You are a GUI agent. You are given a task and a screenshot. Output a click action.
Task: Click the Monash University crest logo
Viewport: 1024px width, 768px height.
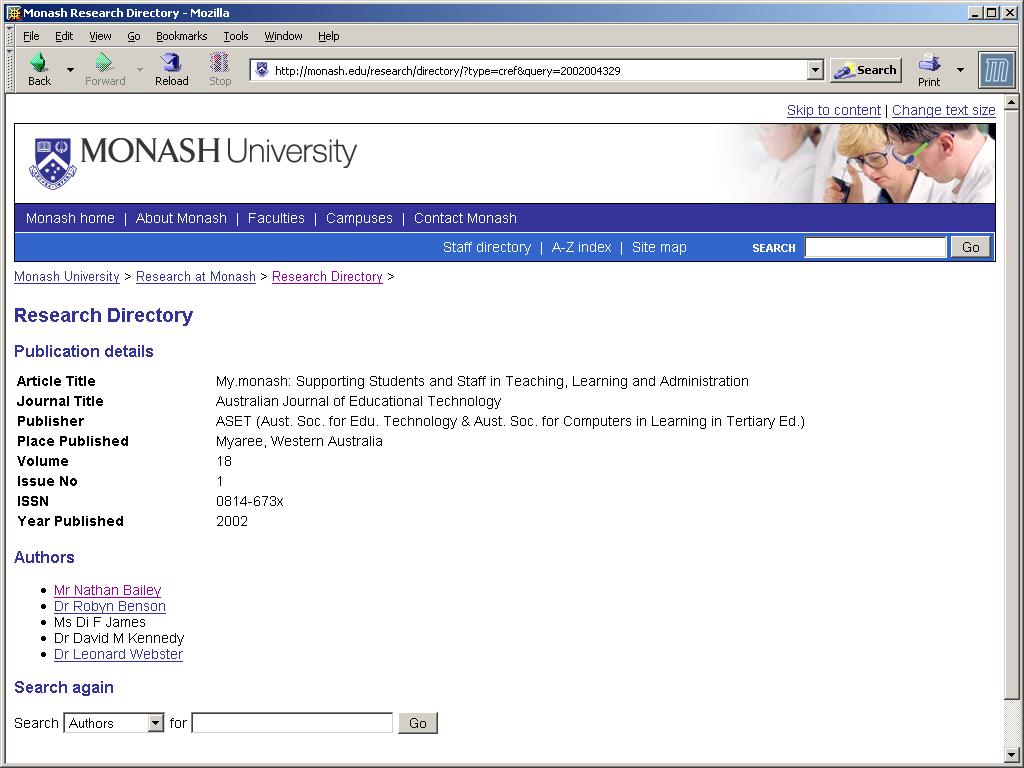[x=53, y=163]
